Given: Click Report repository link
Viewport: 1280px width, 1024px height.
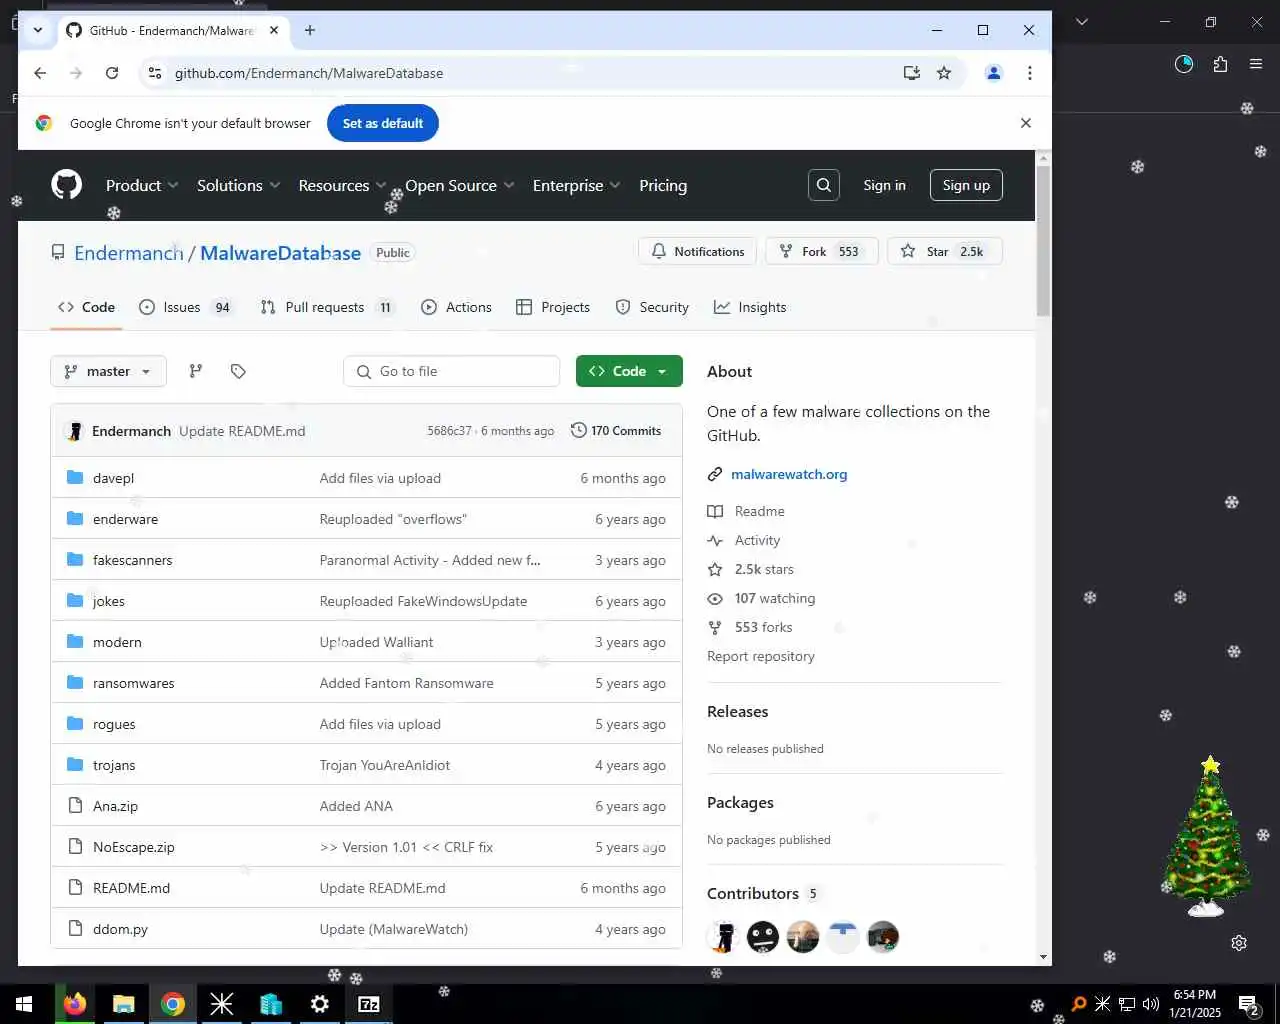Looking at the screenshot, I should (761, 656).
